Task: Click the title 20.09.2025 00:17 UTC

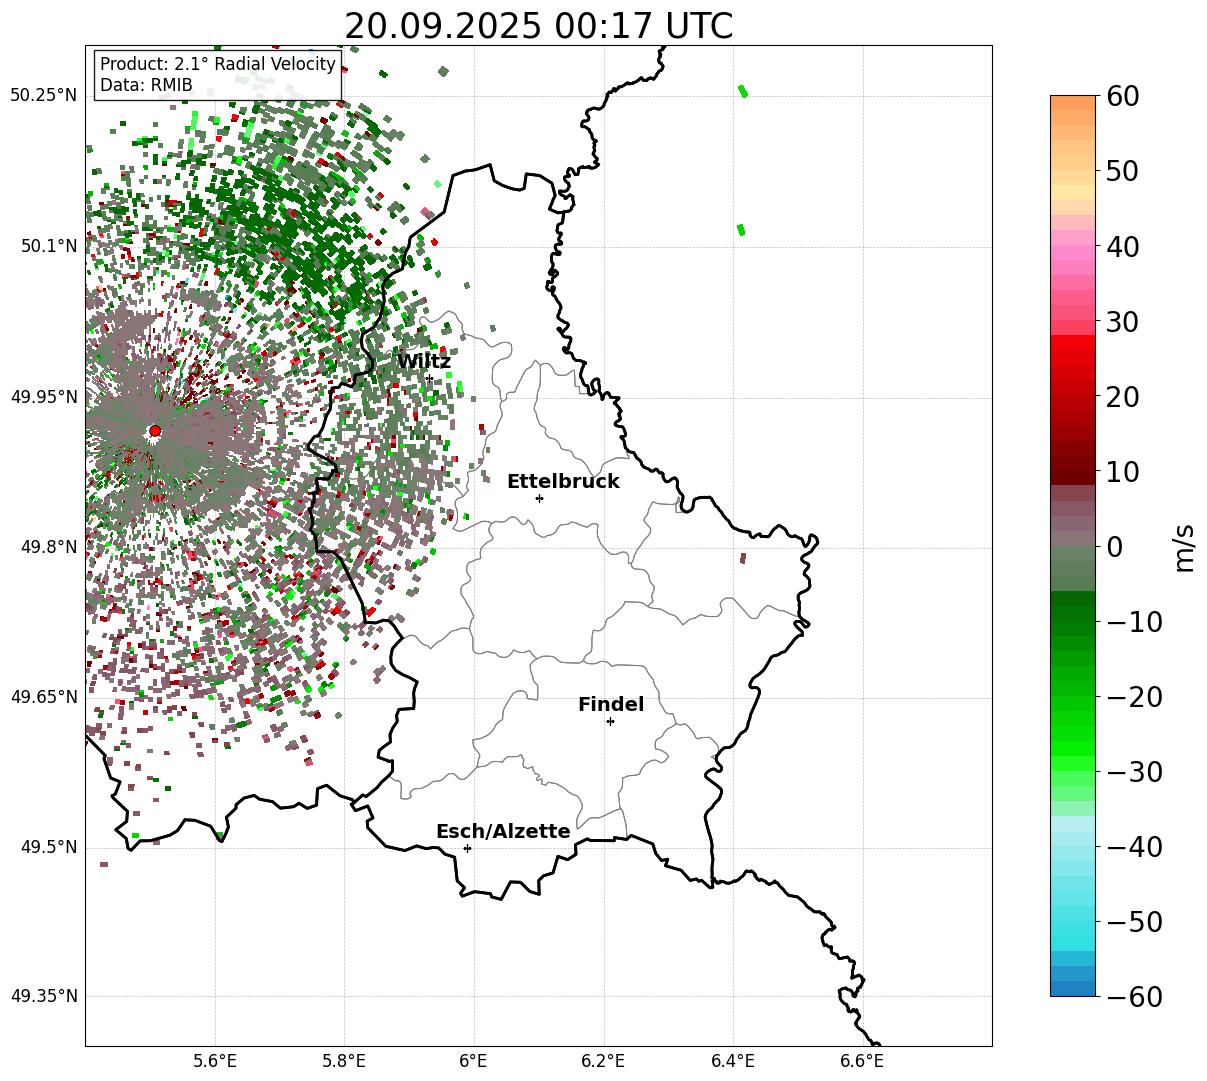Action: tap(538, 26)
